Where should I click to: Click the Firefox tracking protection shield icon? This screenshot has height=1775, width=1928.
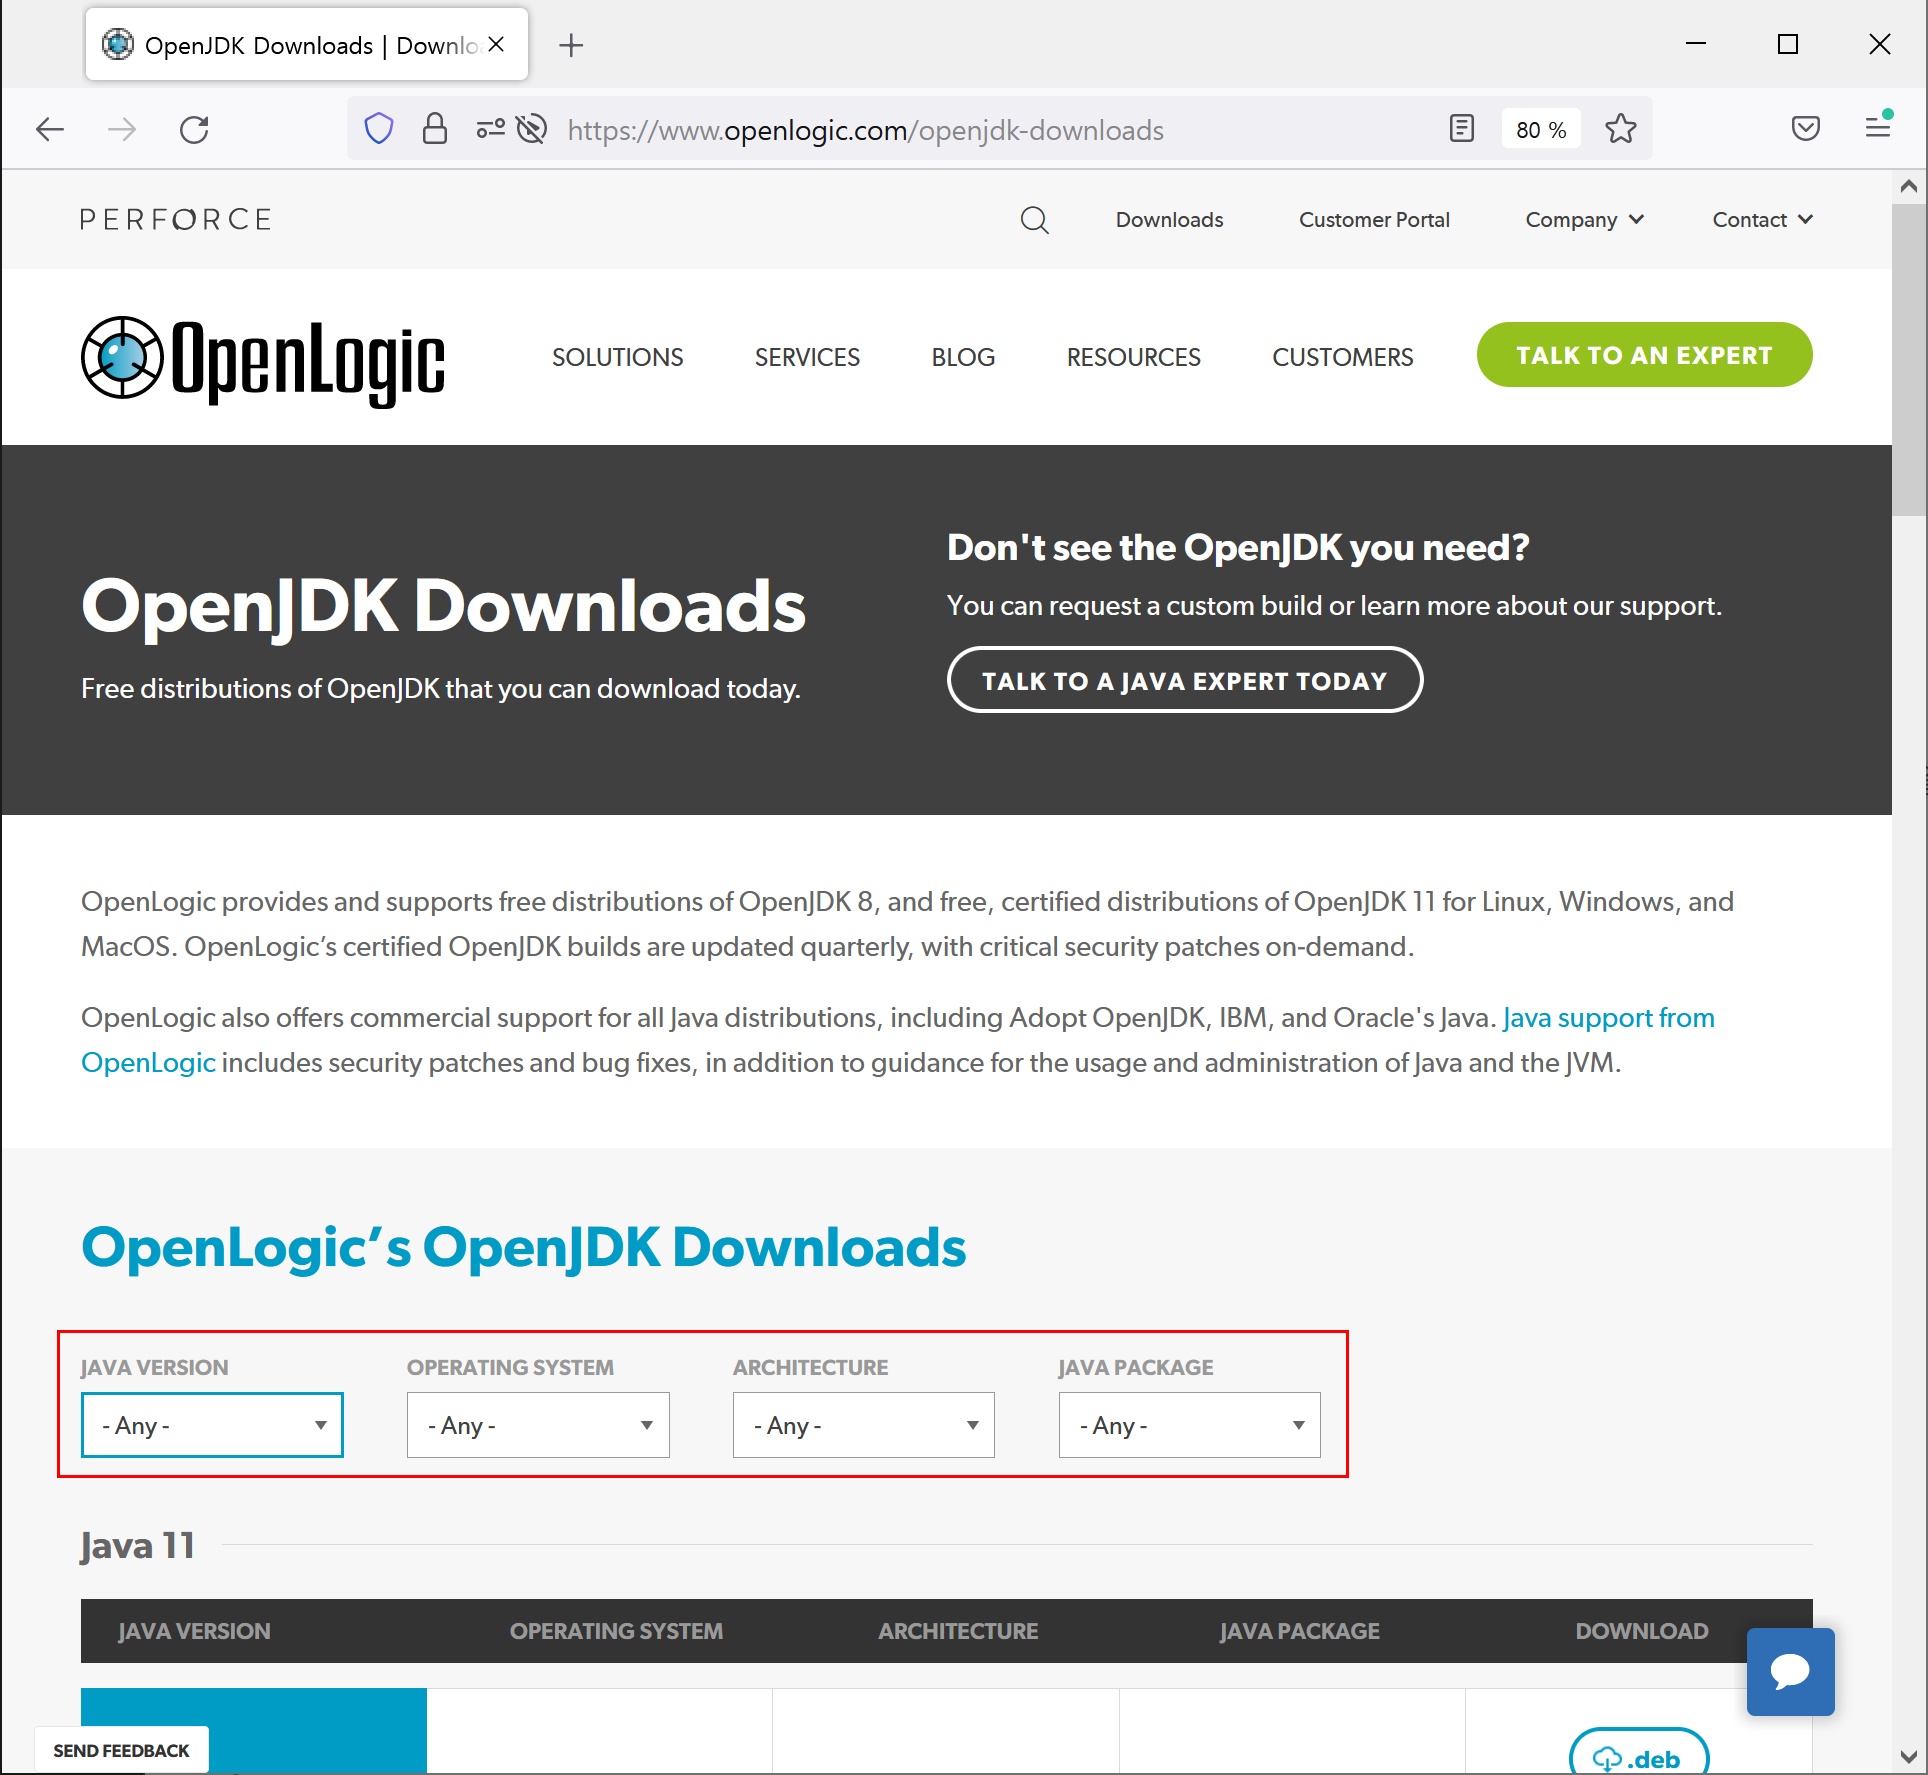379,129
